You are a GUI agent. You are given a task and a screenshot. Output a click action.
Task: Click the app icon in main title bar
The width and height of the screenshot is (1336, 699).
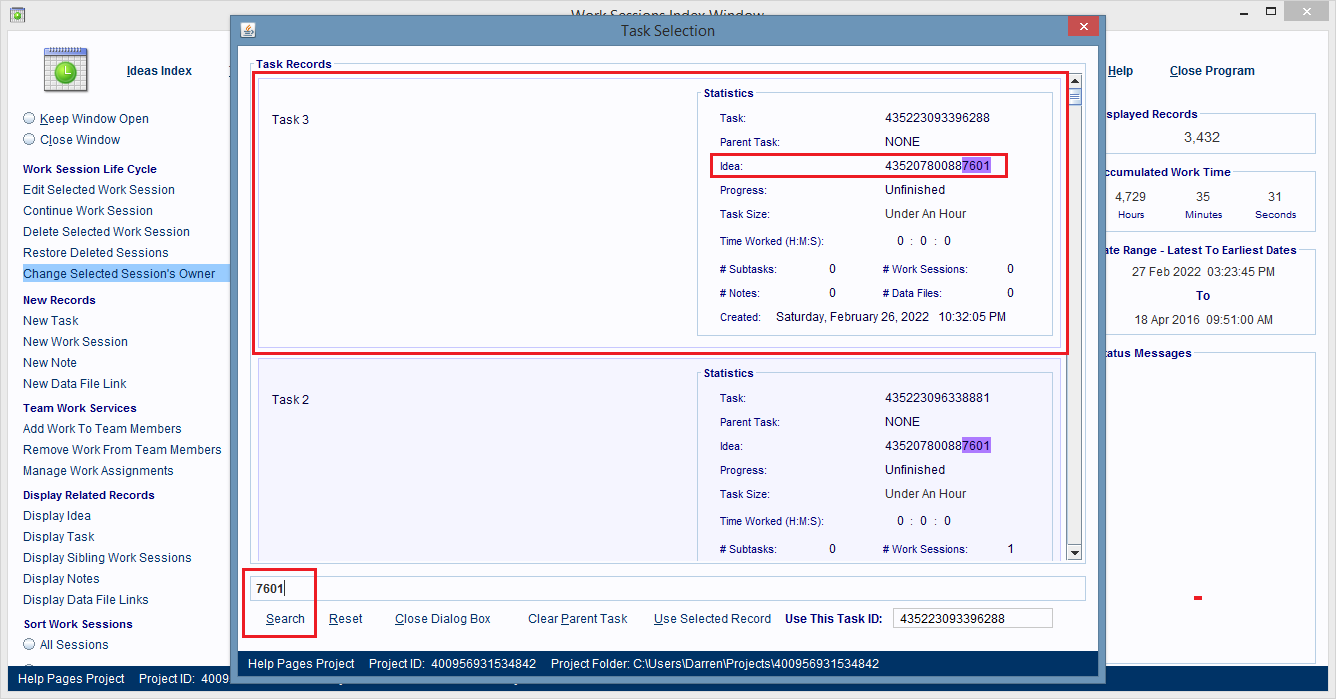[16, 14]
